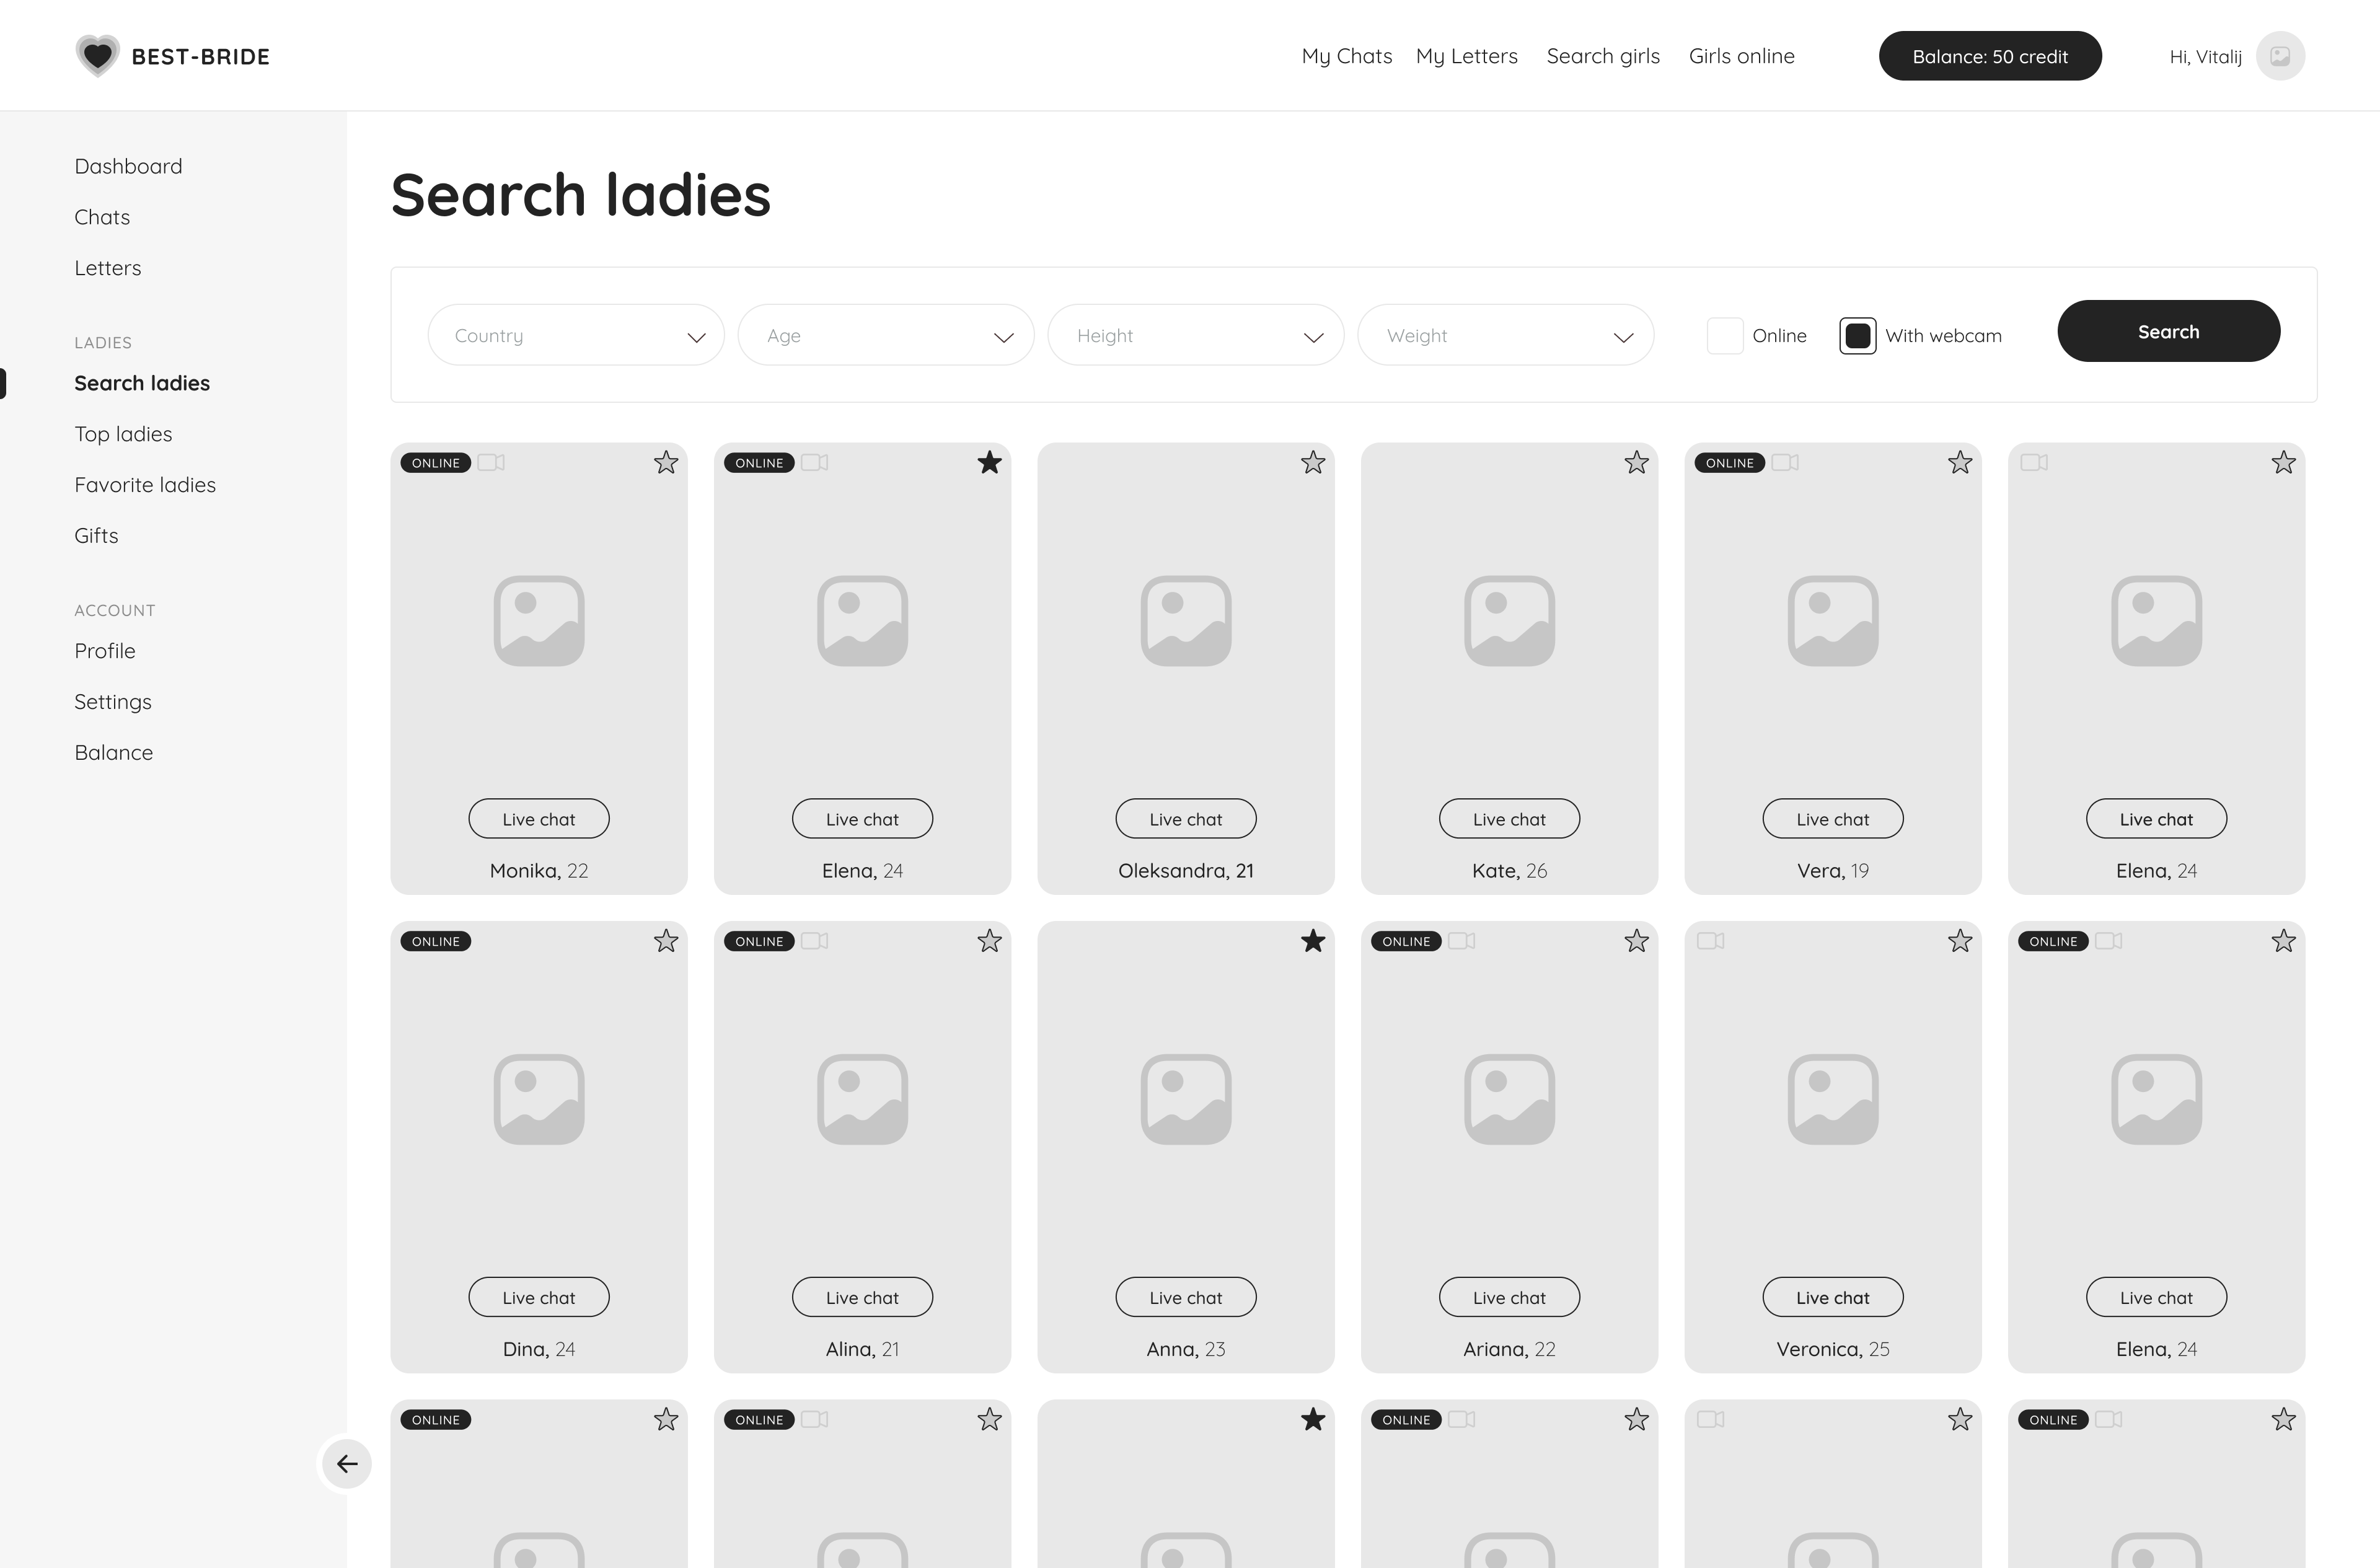Enable the Online filter checkbox
Viewport: 2380px width, 1568px height.
click(1725, 336)
